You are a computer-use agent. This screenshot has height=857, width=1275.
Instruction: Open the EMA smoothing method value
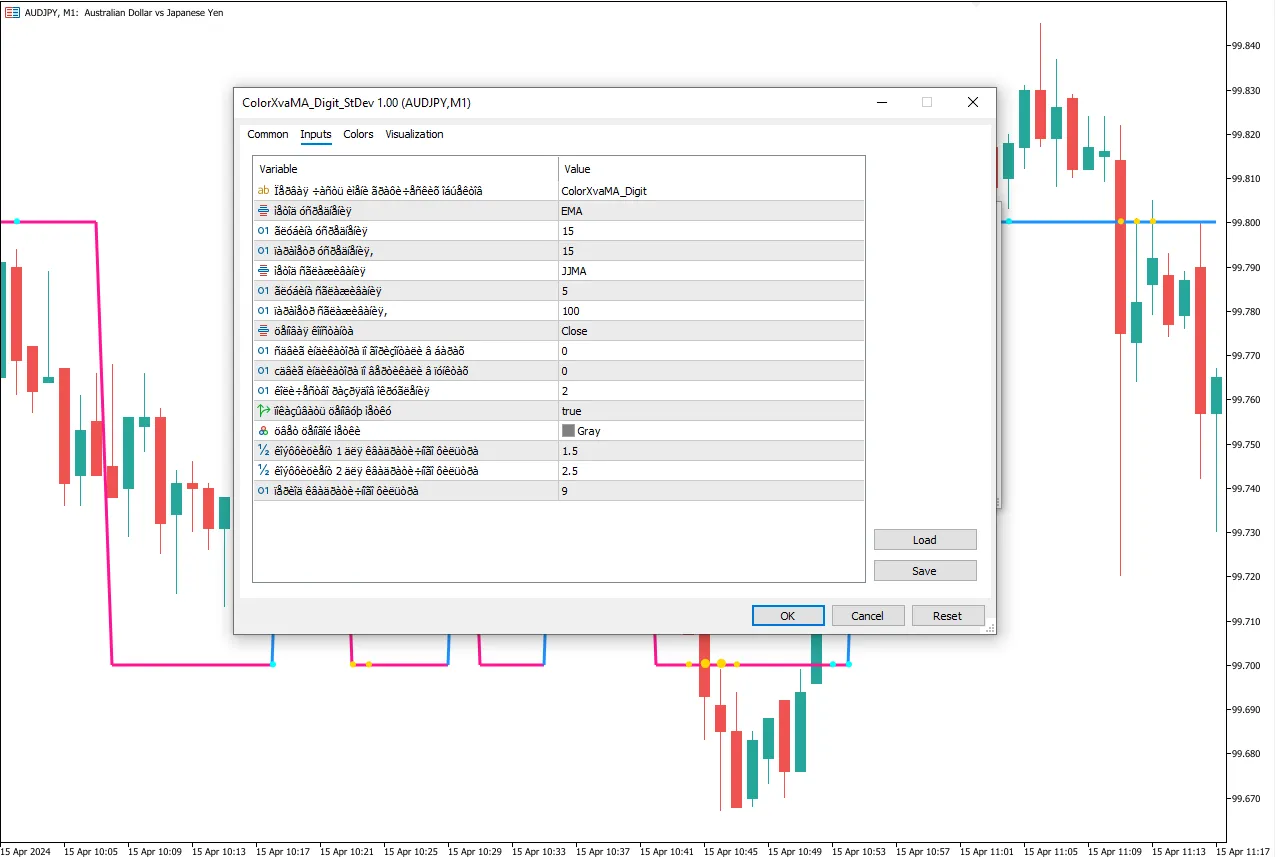pyautogui.click(x=710, y=211)
